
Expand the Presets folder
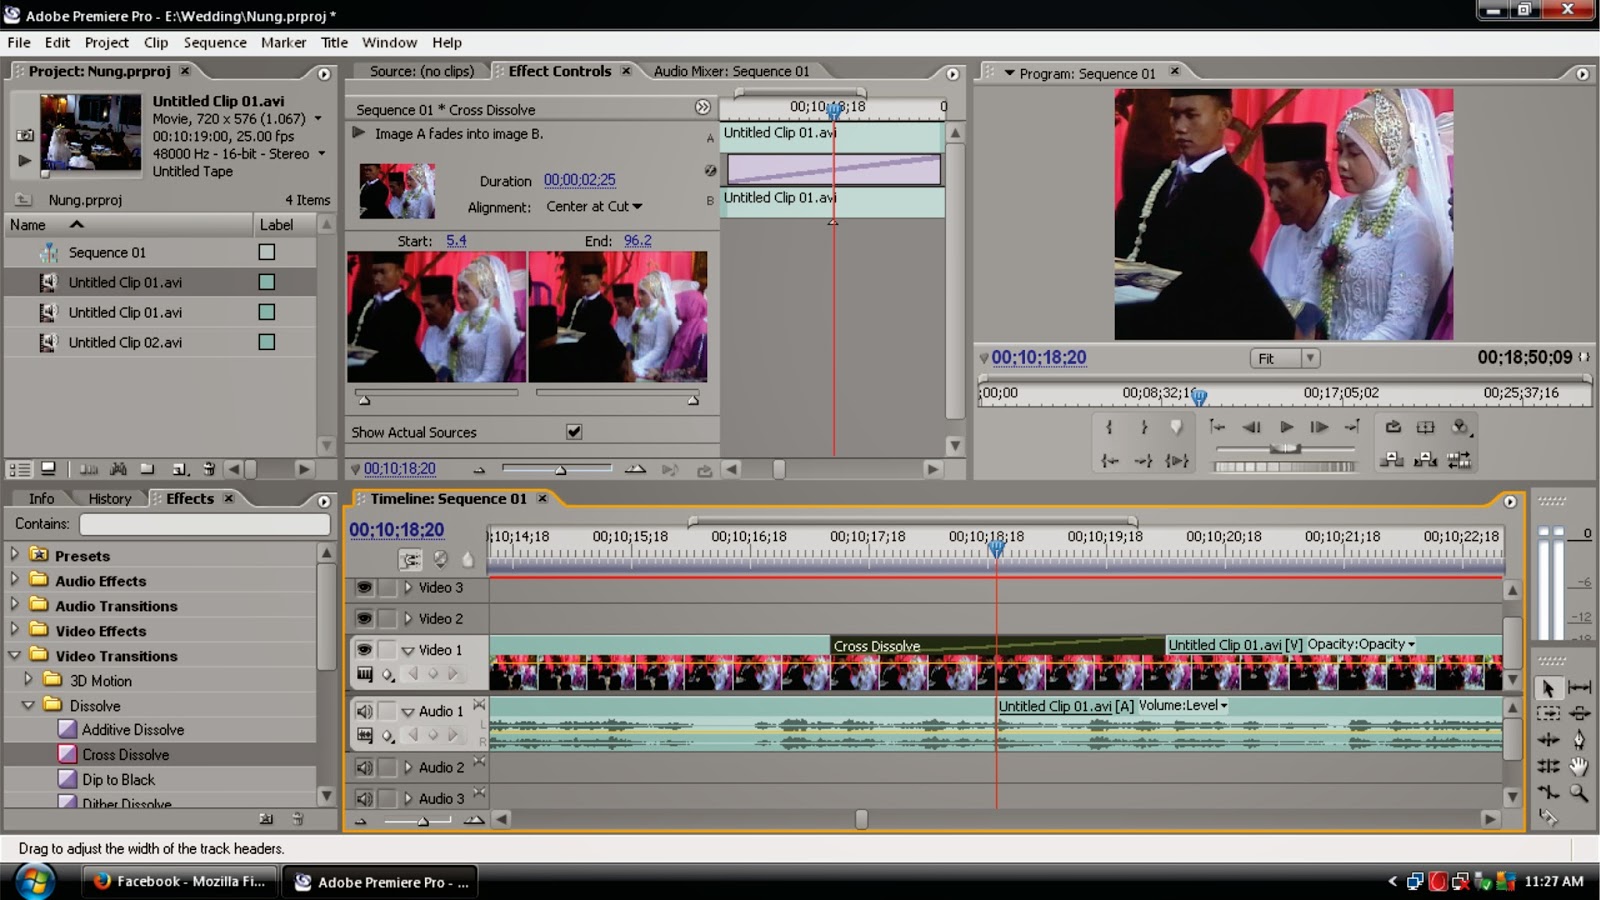pyautogui.click(x=14, y=553)
